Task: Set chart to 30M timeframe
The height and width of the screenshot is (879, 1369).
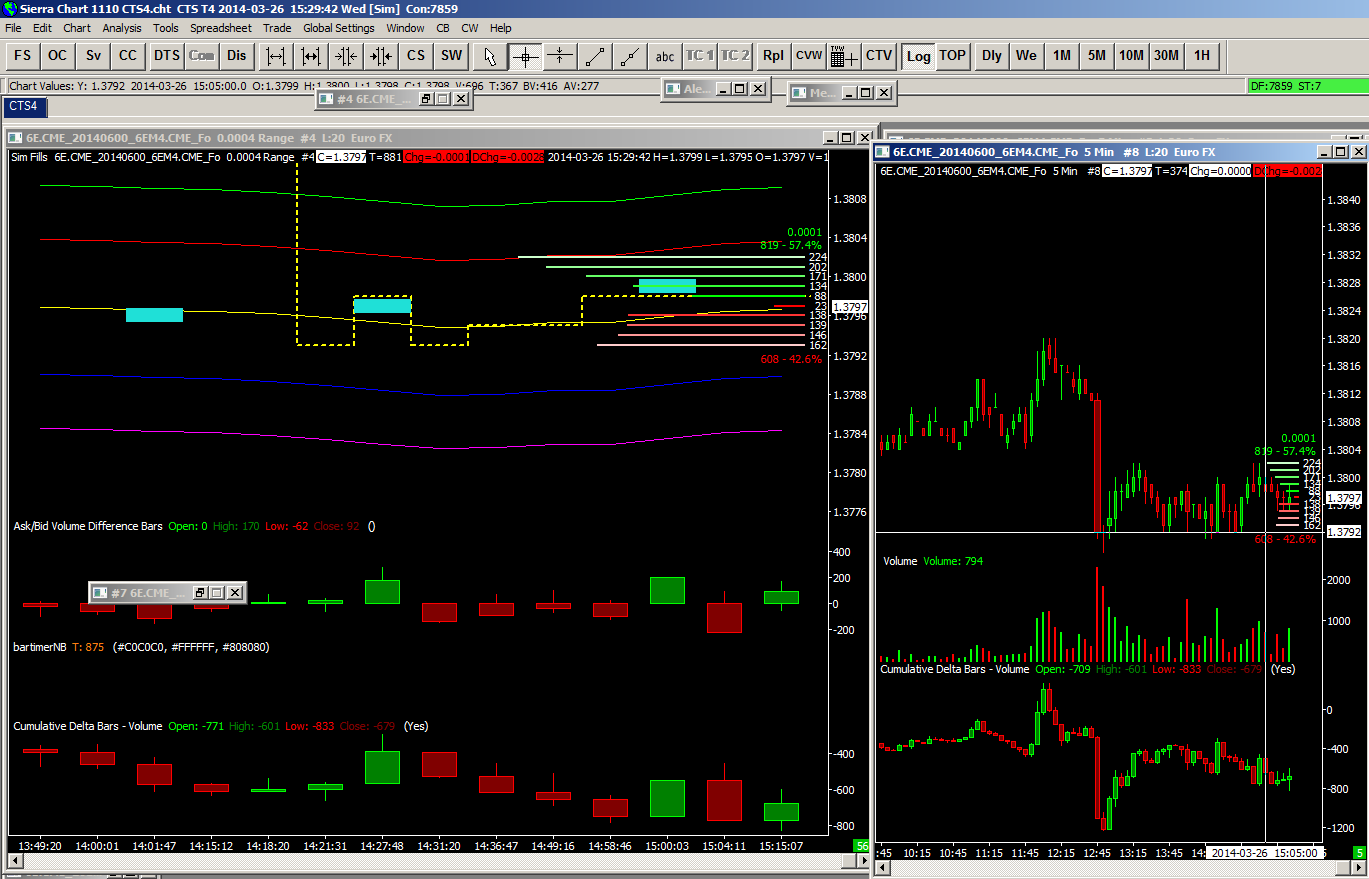Action: tap(1167, 56)
